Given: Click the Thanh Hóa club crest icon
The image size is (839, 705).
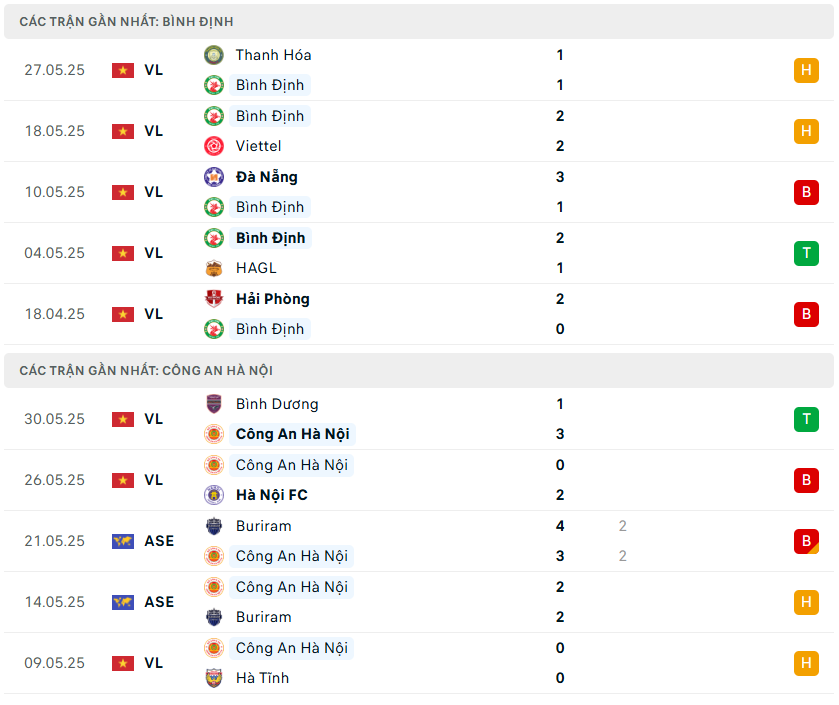Looking at the screenshot, I should pyautogui.click(x=214, y=55).
